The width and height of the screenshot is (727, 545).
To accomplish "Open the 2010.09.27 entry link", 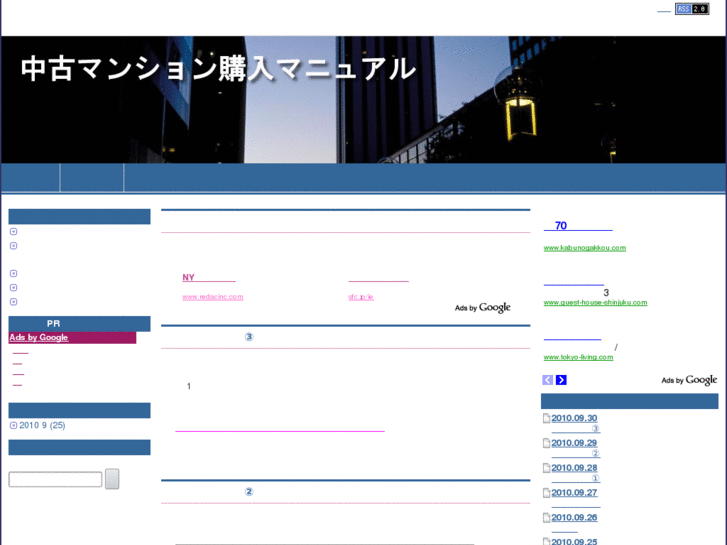I will 574,493.
